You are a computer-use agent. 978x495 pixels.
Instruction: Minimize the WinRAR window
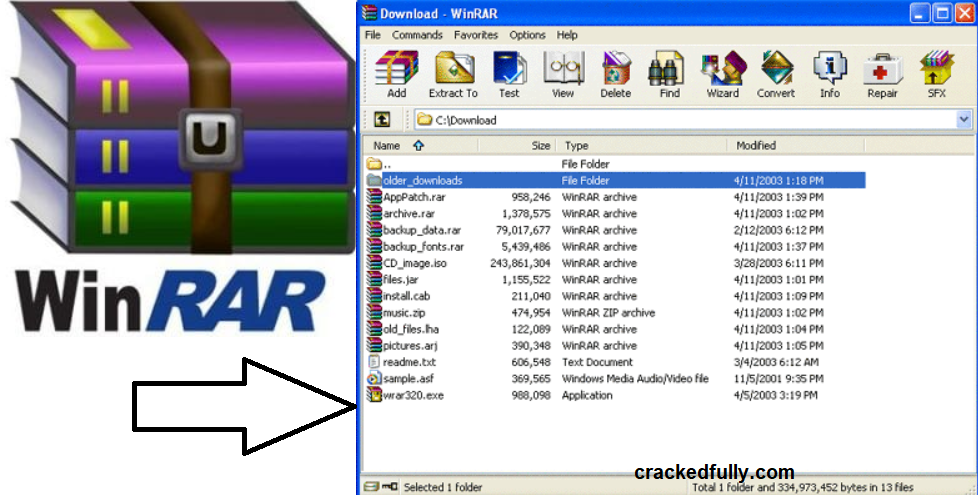click(x=920, y=13)
